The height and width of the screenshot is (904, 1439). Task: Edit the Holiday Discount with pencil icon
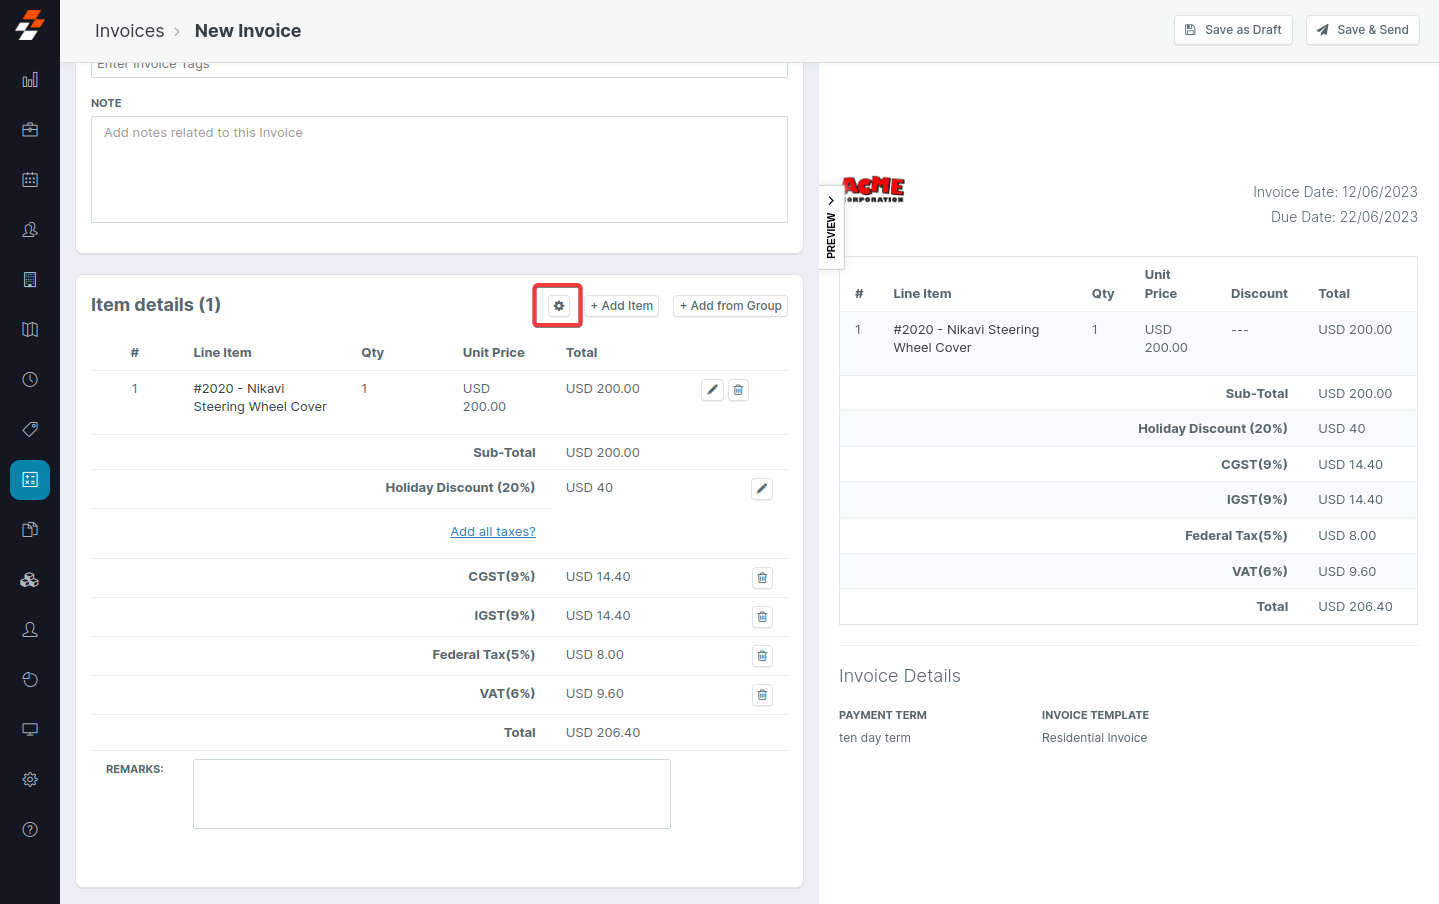point(762,489)
